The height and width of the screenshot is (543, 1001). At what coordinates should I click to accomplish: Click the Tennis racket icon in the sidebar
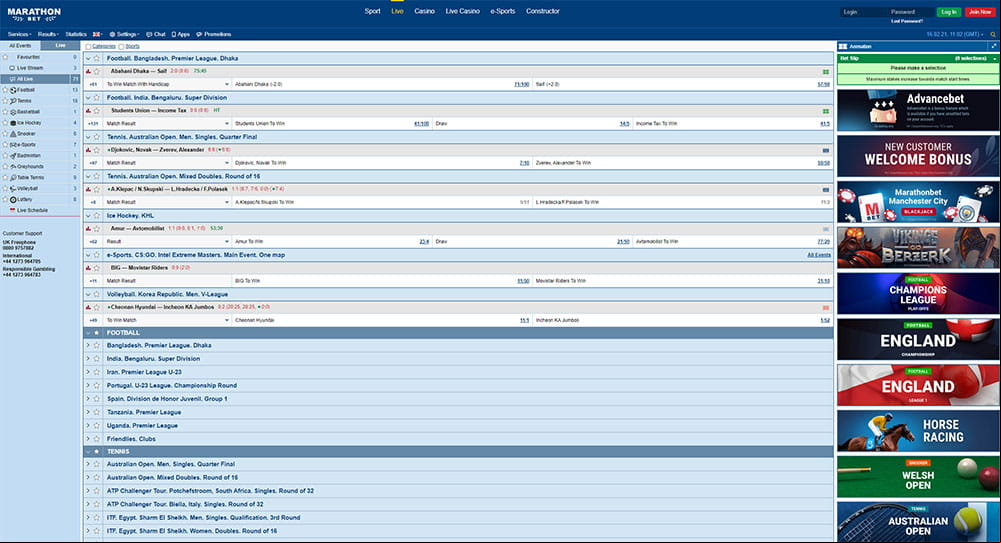(x=13, y=101)
